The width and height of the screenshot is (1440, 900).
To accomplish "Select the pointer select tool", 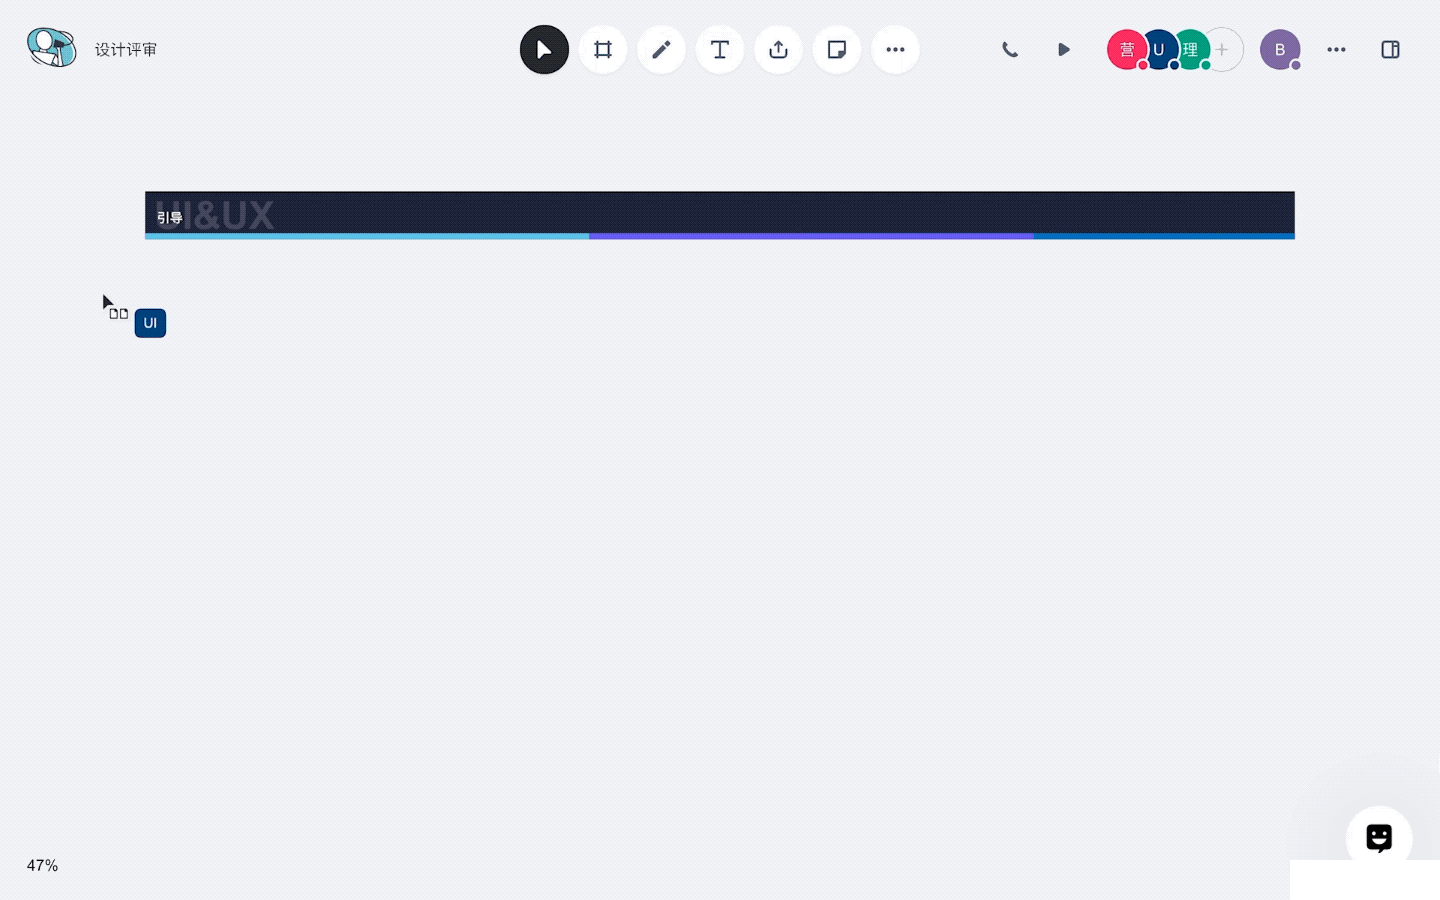I will [544, 49].
